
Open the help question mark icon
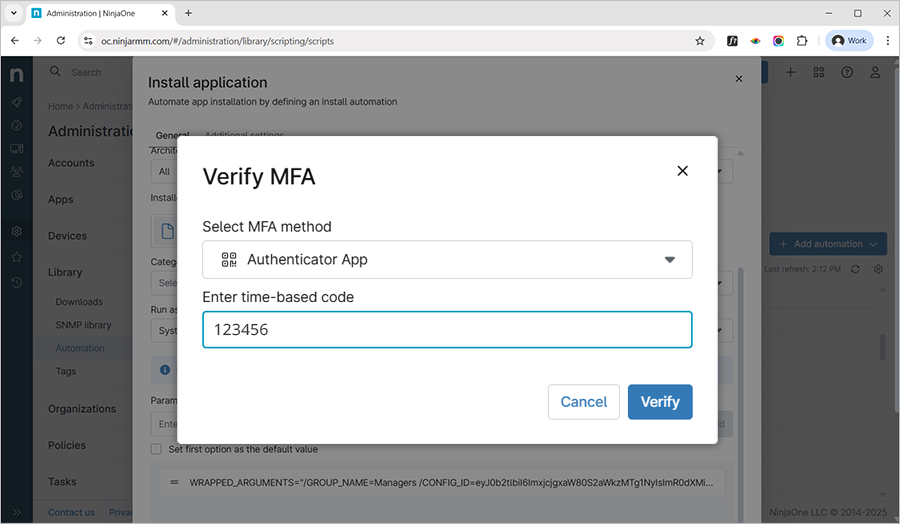(847, 73)
